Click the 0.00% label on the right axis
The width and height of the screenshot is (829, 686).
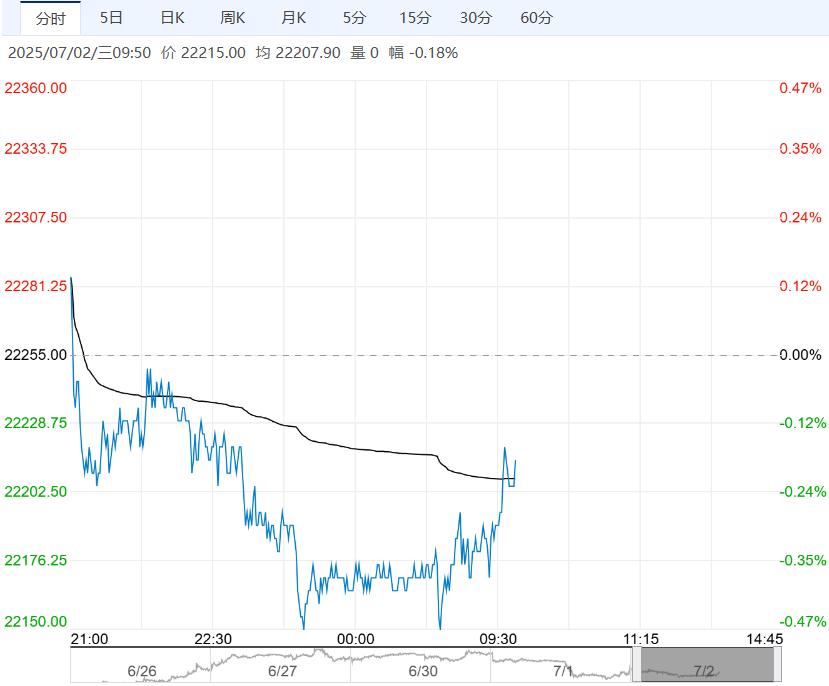click(x=800, y=355)
